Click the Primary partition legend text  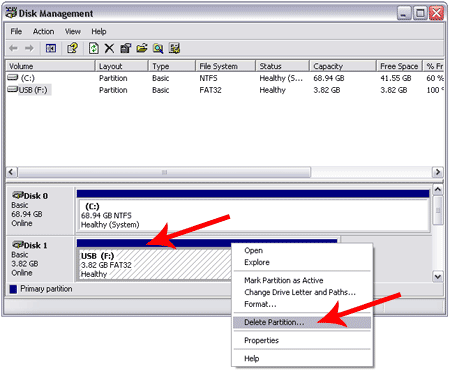(x=46, y=289)
